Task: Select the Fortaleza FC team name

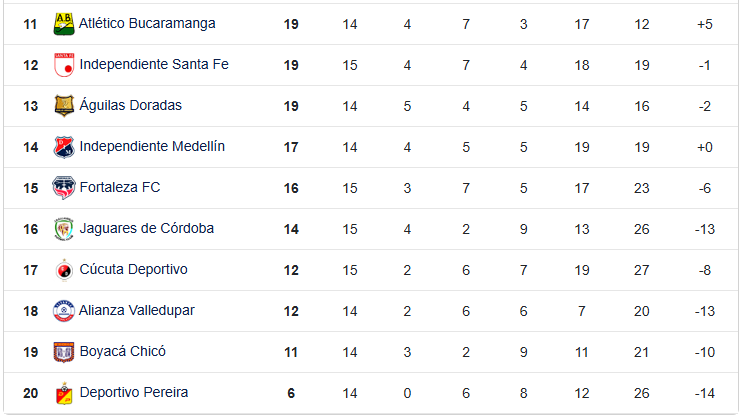Action: point(119,187)
